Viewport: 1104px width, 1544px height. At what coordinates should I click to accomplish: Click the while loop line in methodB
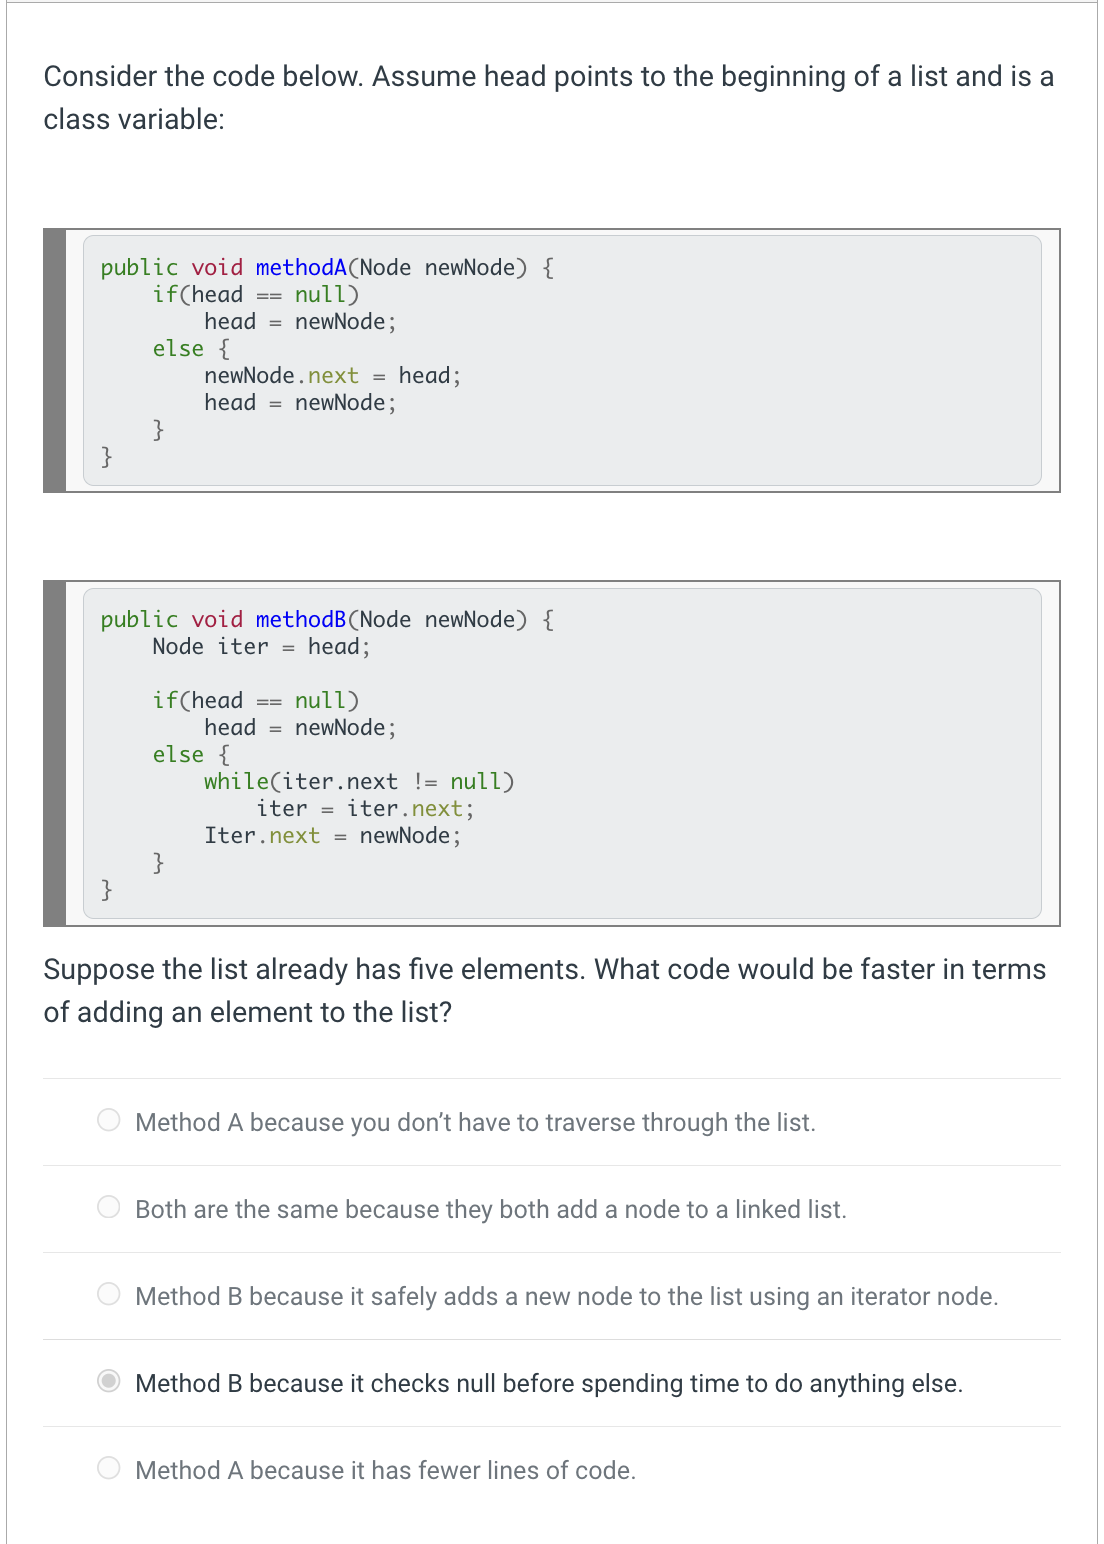360,781
